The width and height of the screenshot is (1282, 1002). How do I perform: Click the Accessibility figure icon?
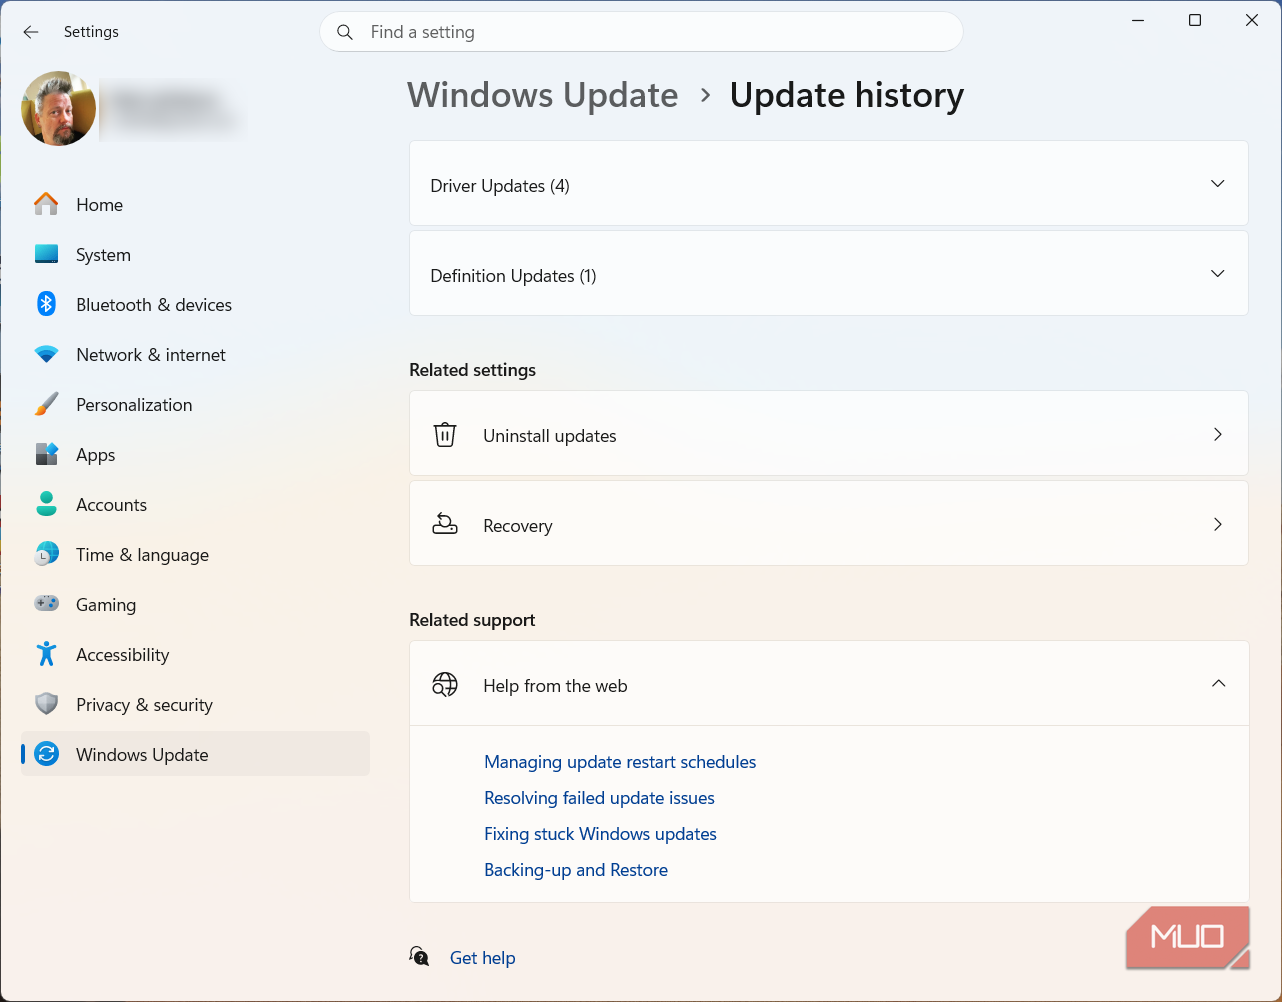click(46, 654)
